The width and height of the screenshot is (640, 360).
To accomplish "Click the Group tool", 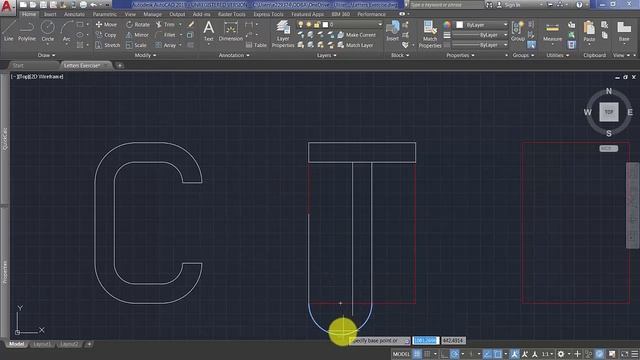I will [518, 31].
